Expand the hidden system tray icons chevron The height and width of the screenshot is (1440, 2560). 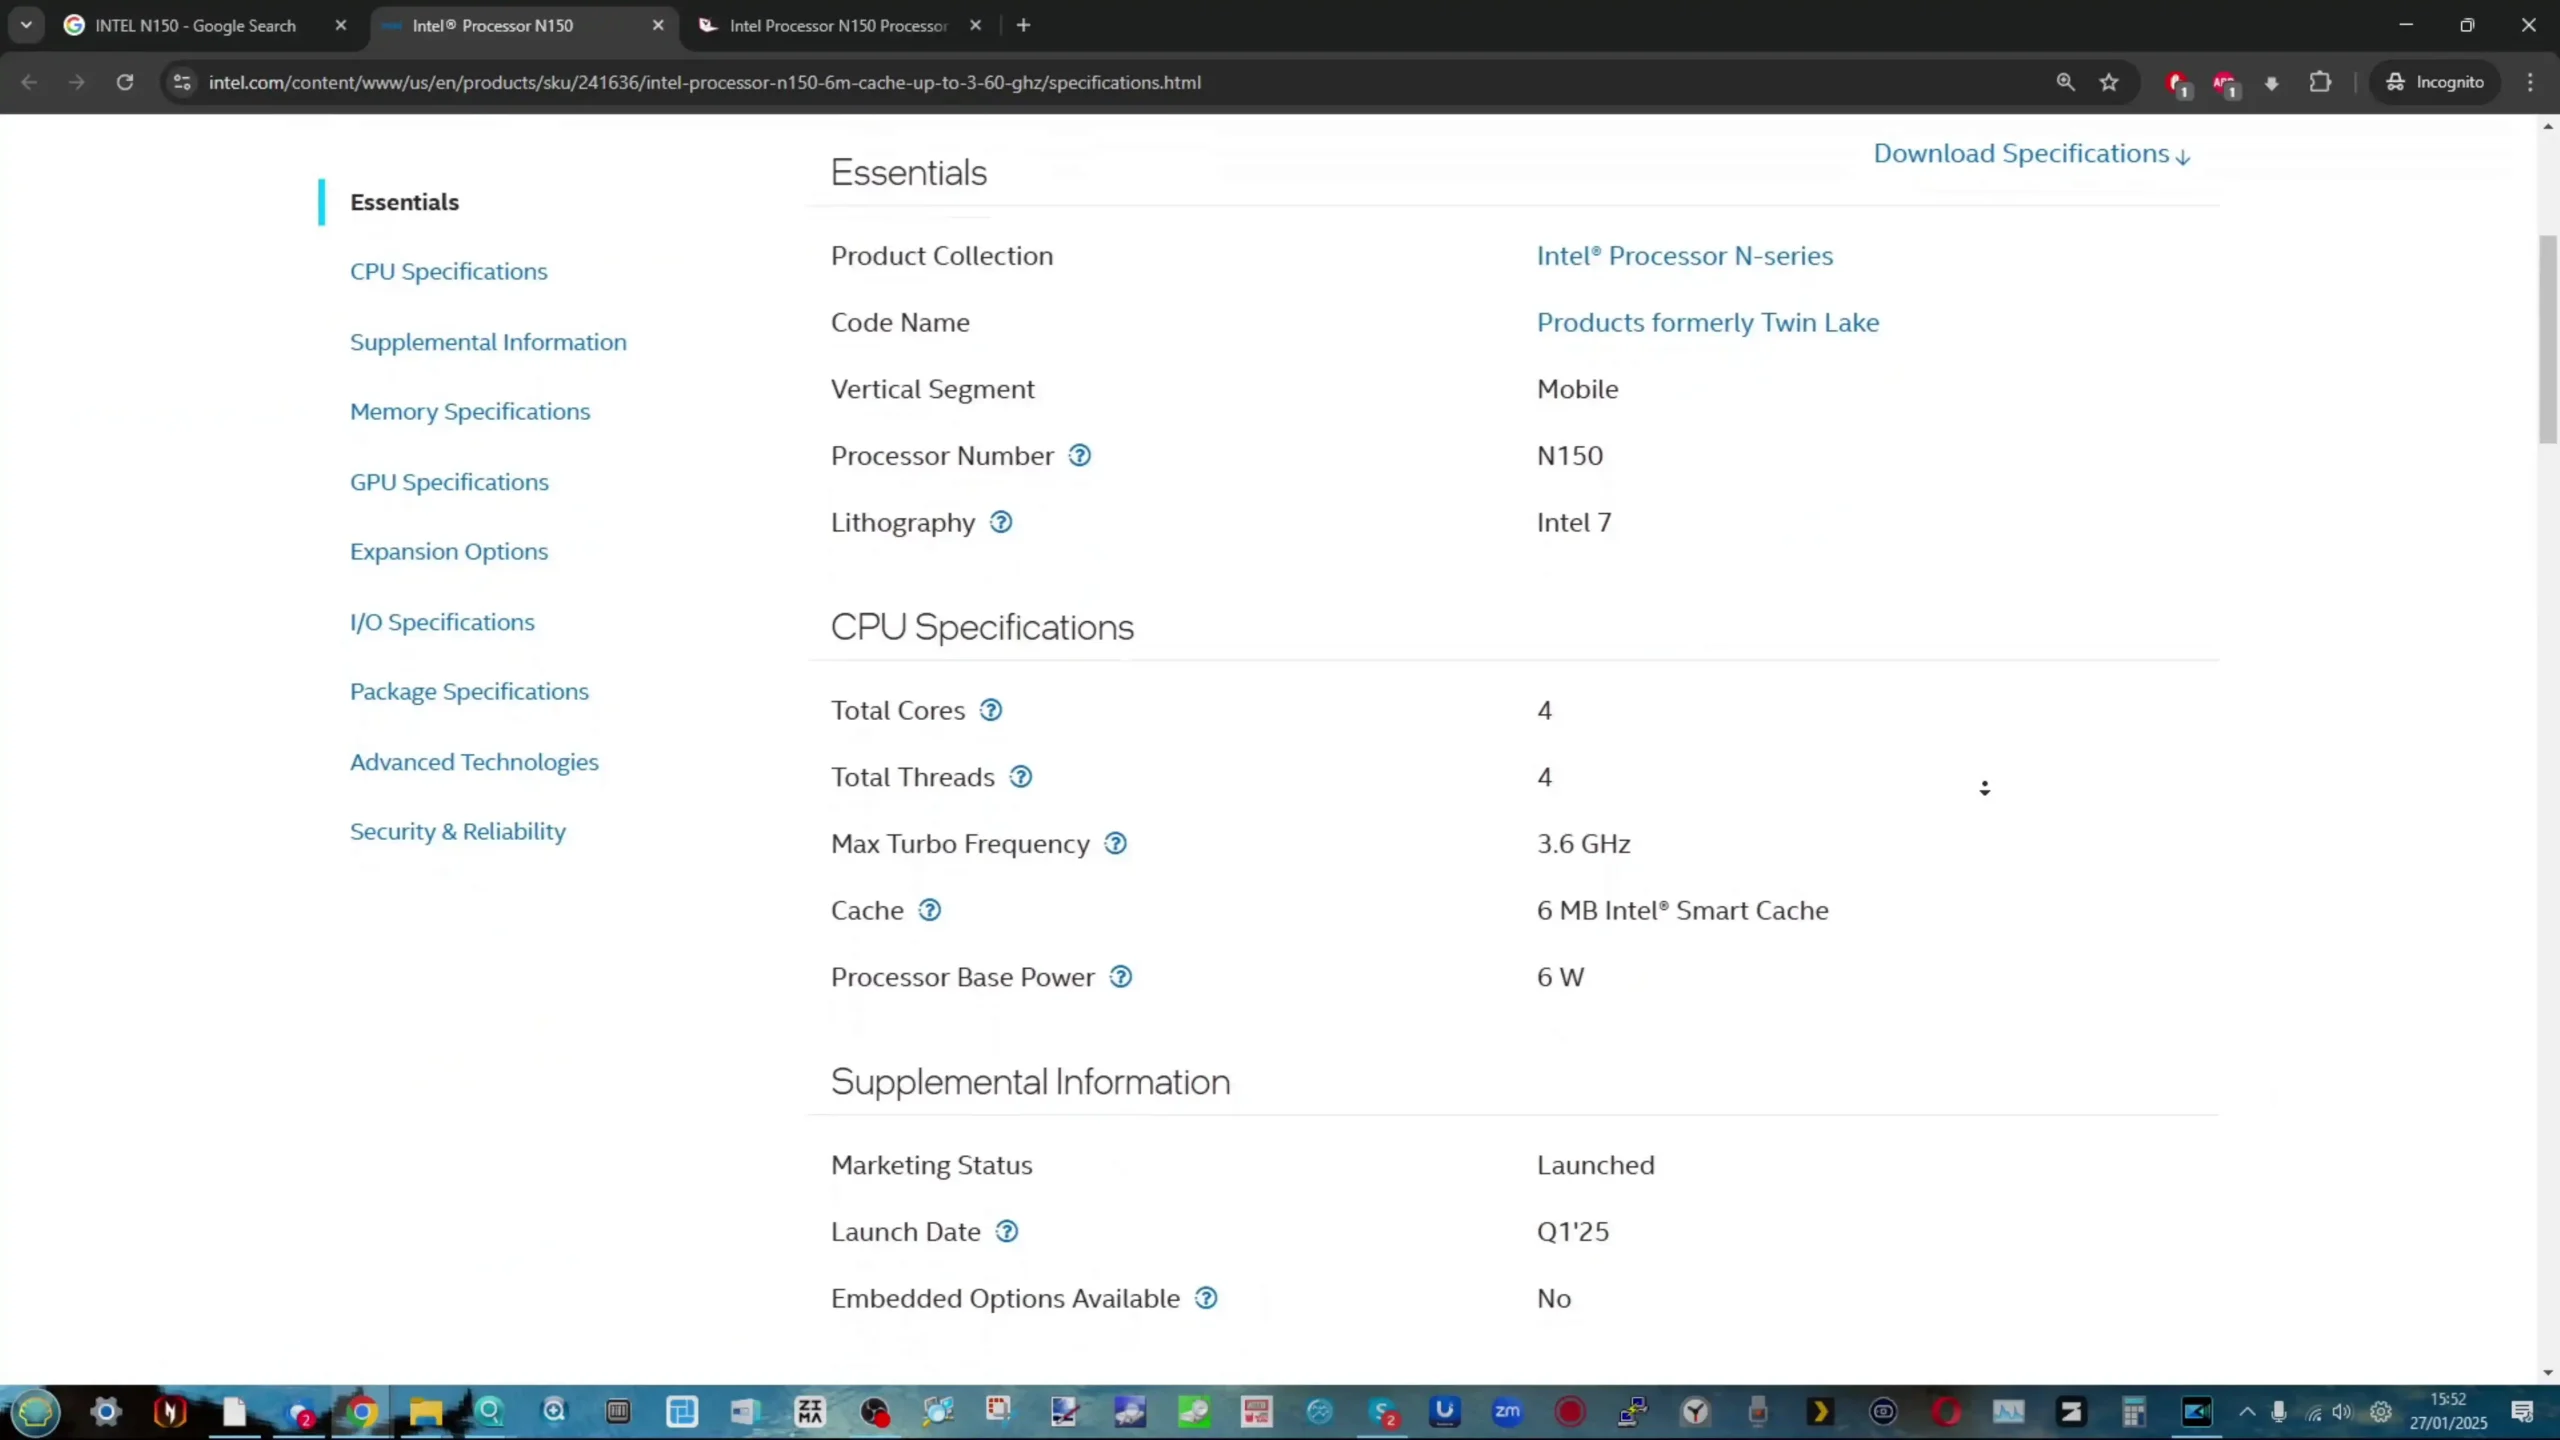click(2247, 1412)
